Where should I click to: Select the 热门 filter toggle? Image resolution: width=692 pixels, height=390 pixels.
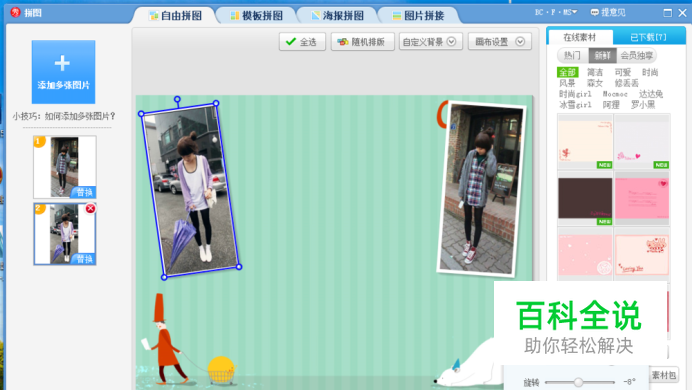(572, 55)
